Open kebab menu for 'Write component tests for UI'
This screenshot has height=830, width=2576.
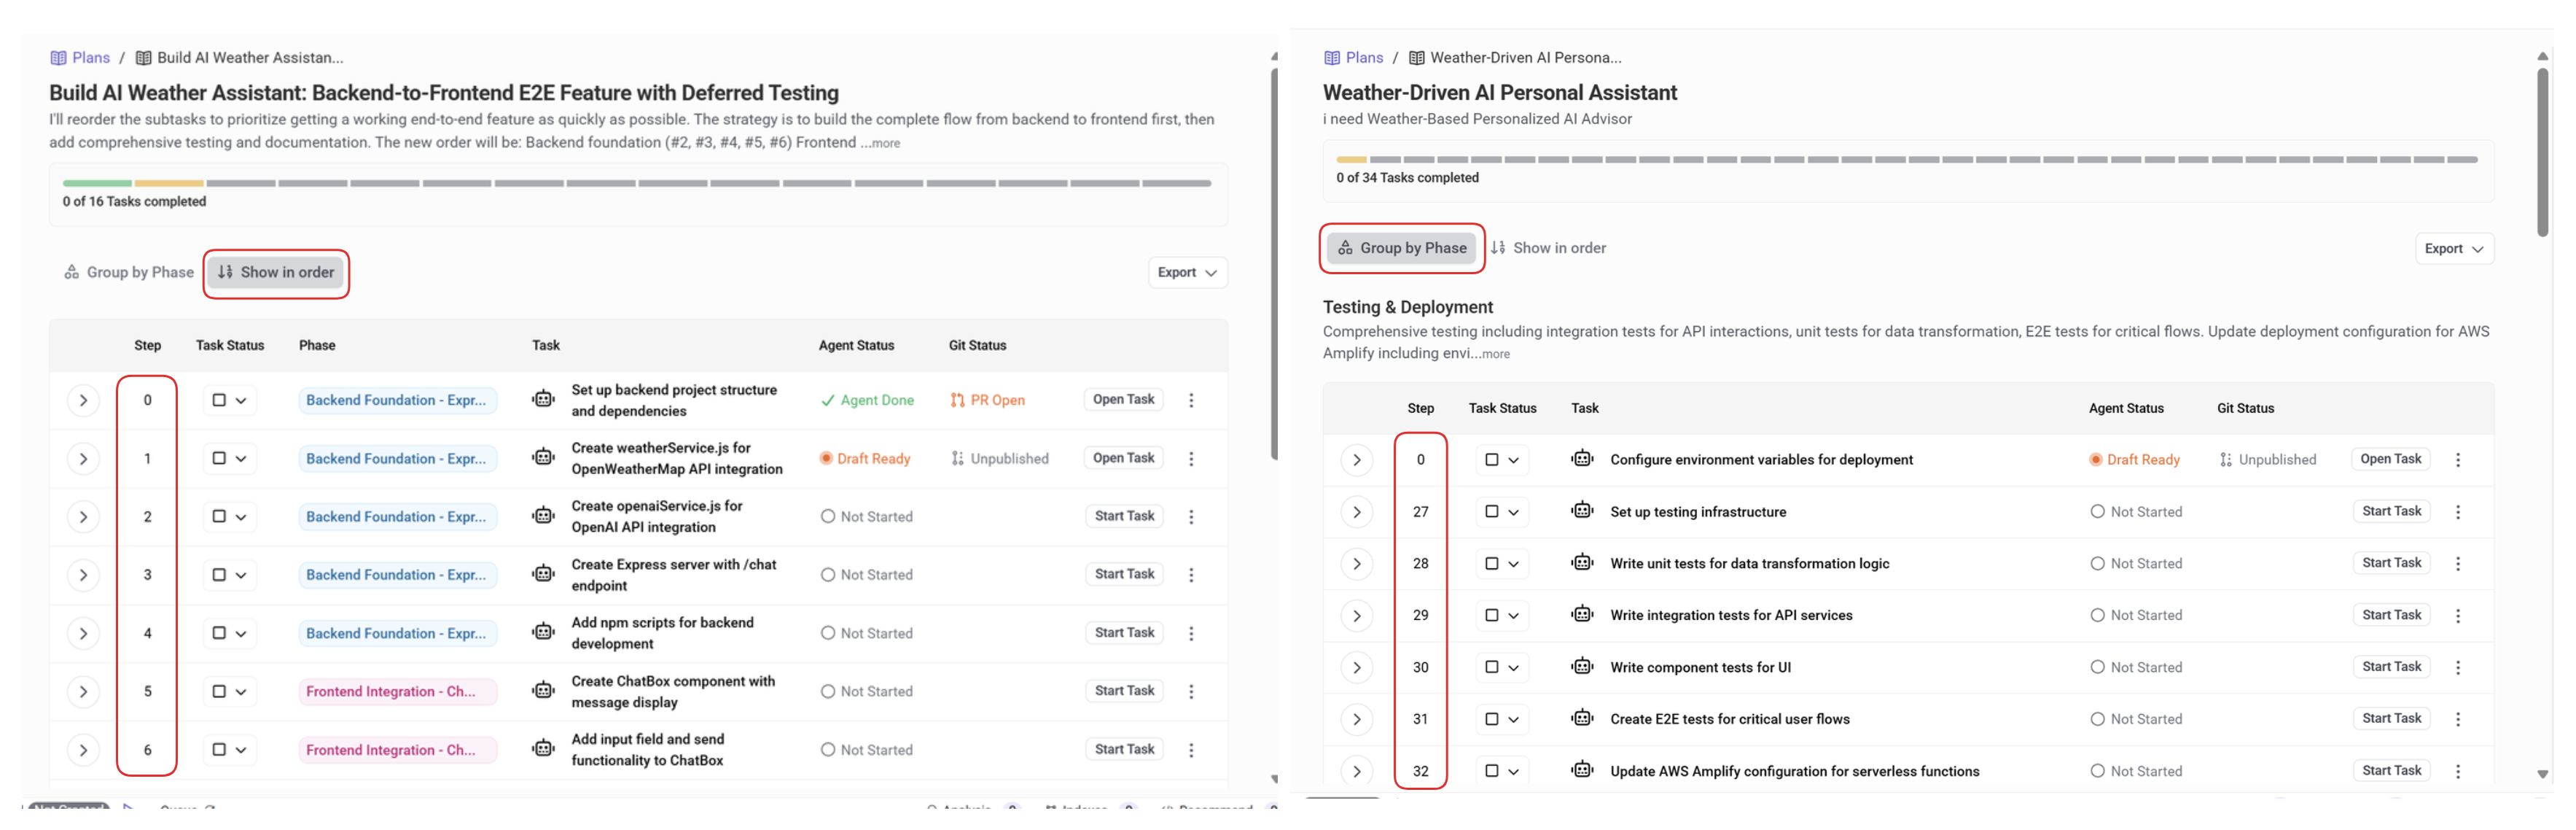2458,668
